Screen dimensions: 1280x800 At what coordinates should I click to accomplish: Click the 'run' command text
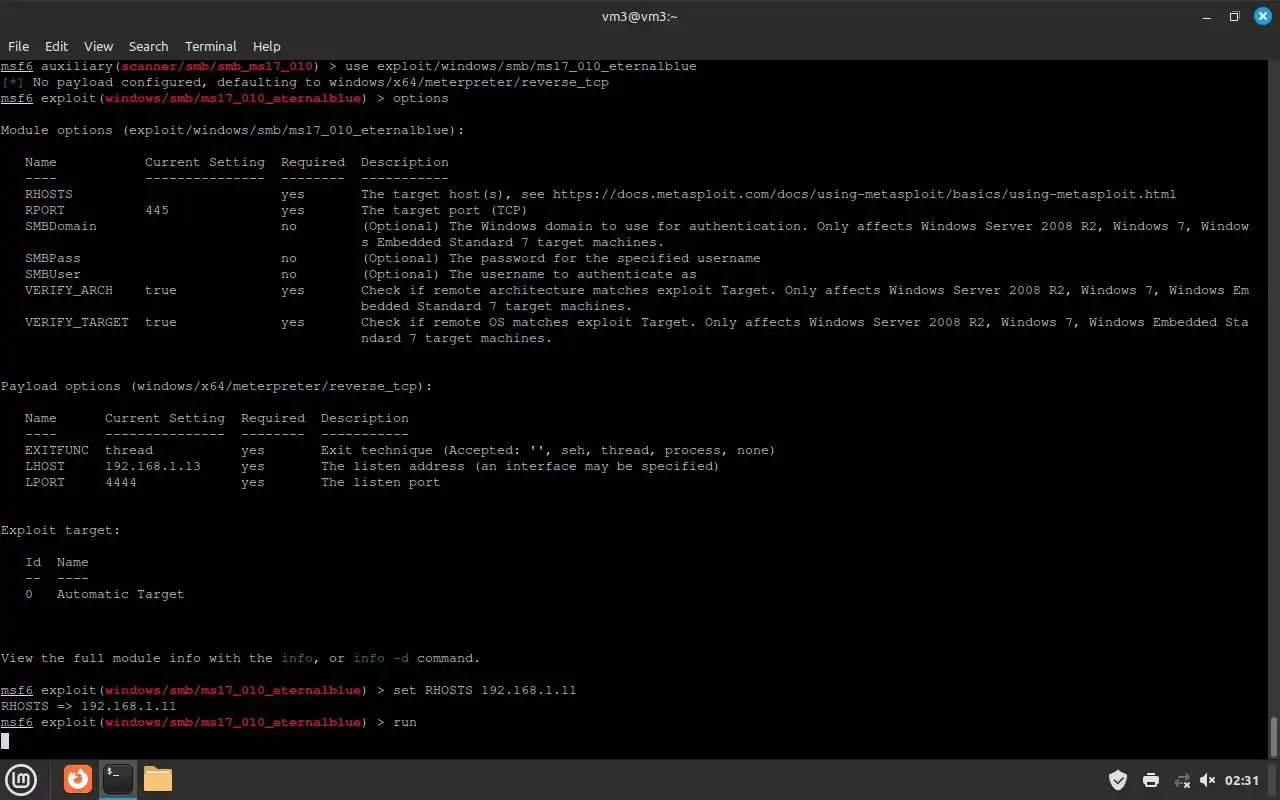pos(405,722)
